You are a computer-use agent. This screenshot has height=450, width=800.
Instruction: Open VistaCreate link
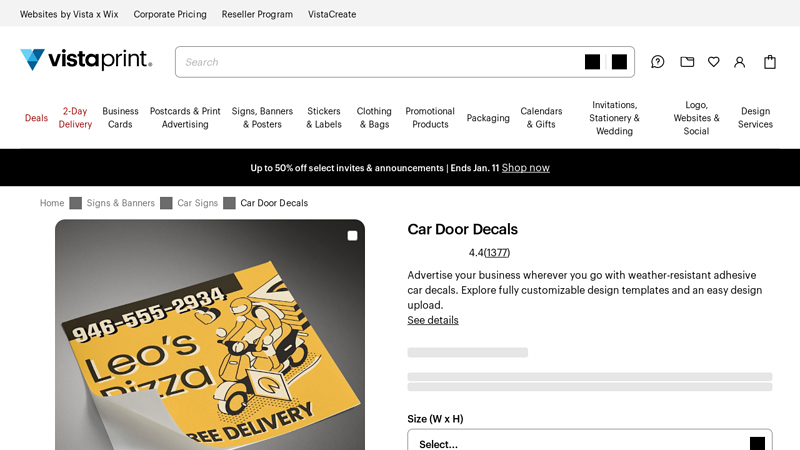click(x=332, y=14)
